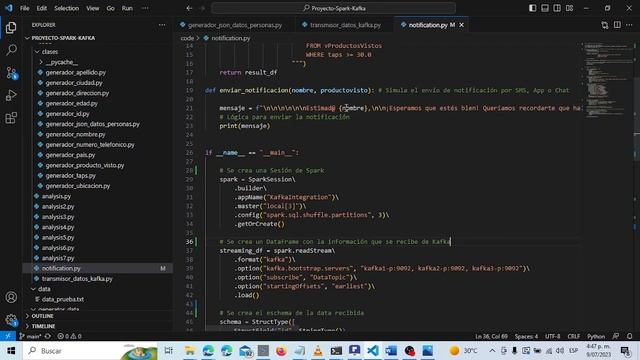Viewport: 640px width, 360px height.
Task: Open the Edit menu
Action: [x=42, y=8]
